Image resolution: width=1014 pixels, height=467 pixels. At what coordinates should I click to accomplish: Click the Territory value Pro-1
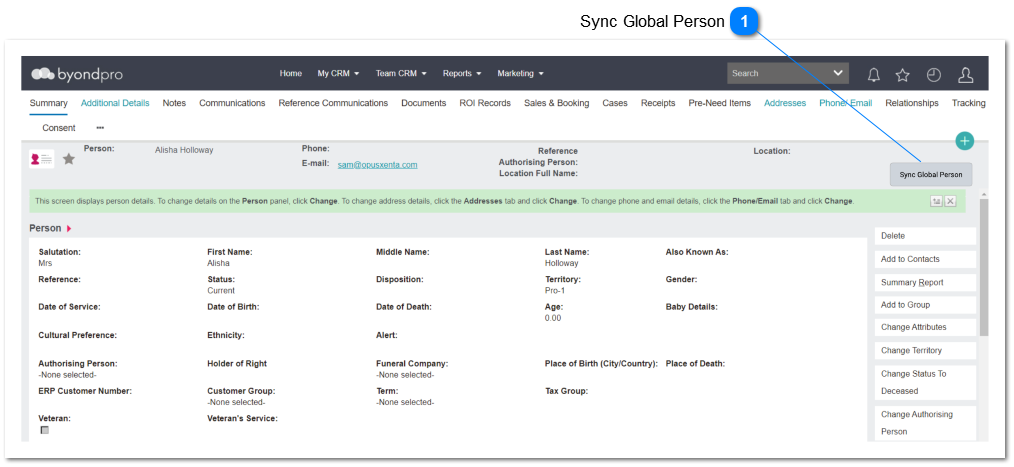pyautogui.click(x=556, y=290)
